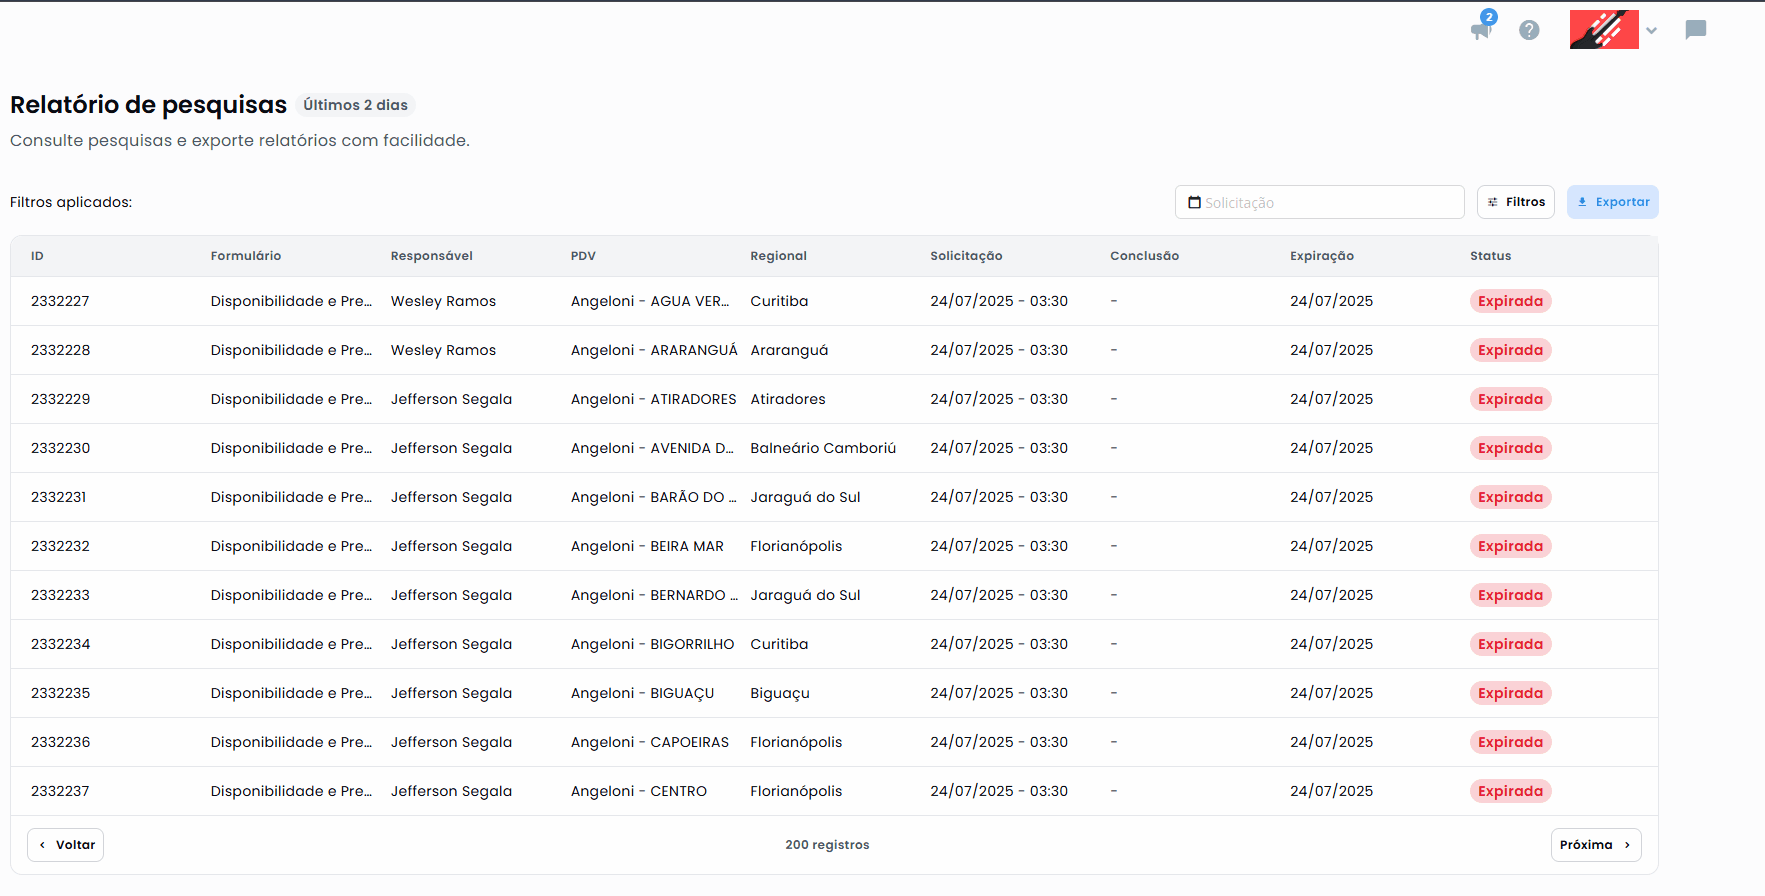The image size is (1765, 896).
Task: Click the help question mark icon
Action: pos(1529,30)
